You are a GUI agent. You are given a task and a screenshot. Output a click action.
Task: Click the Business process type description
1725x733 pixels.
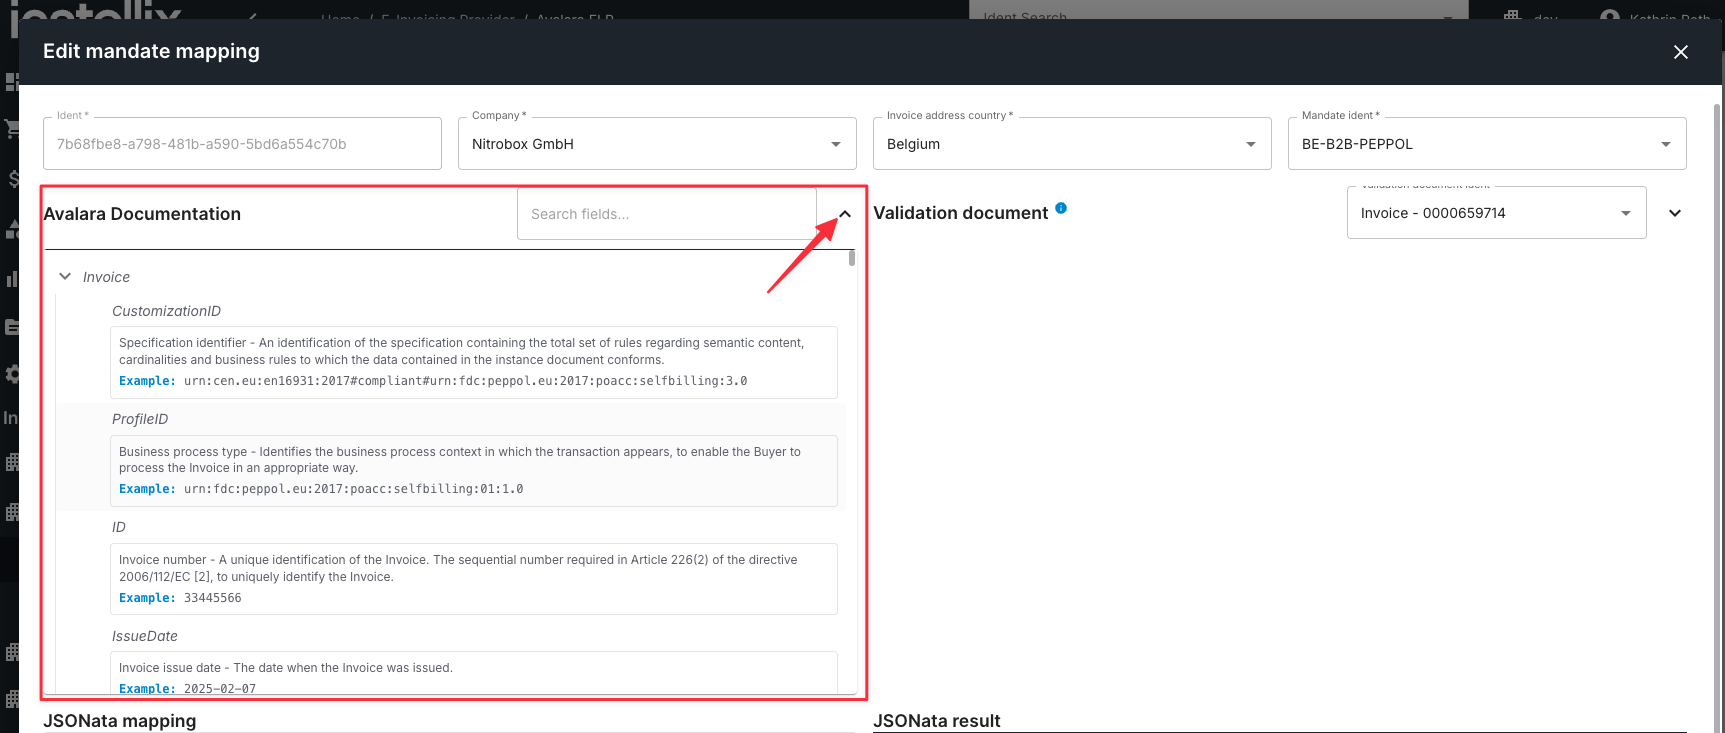(x=460, y=460)
